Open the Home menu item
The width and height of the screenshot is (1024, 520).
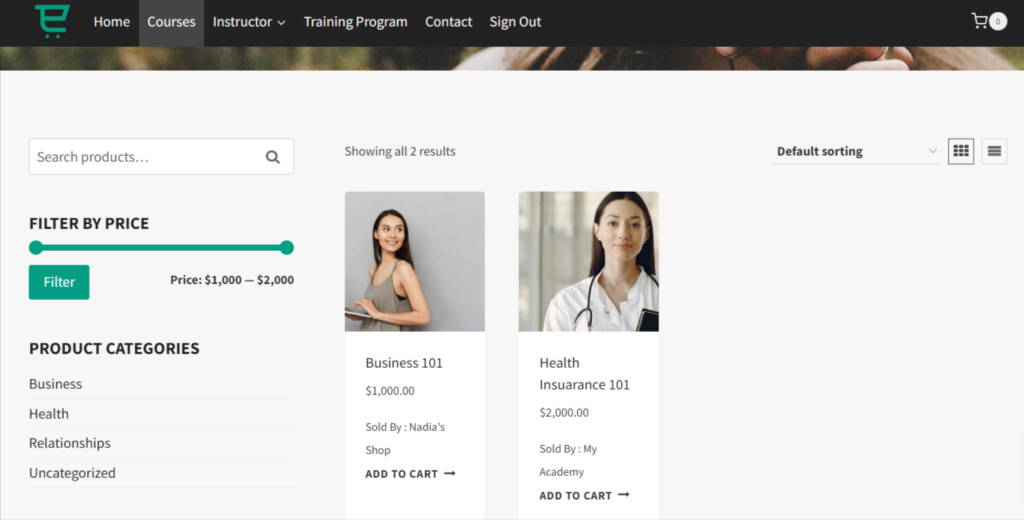pos(112,22)
